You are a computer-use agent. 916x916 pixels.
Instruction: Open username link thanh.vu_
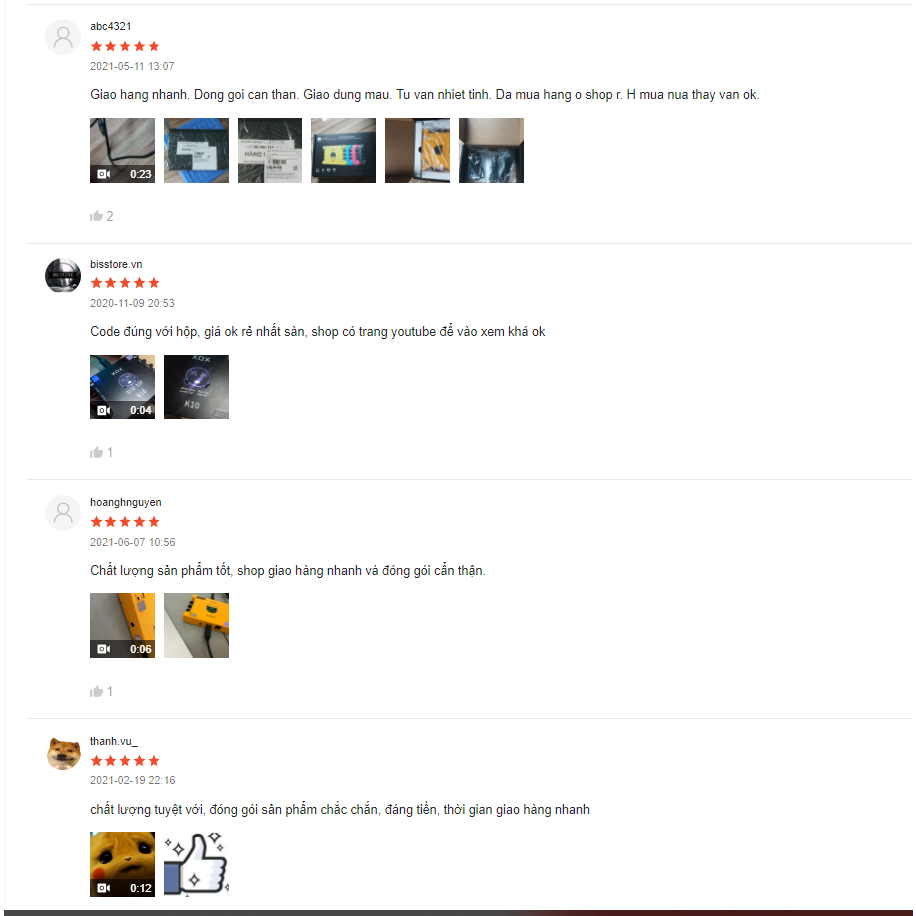pyautogui.click(x=113, y=741)
